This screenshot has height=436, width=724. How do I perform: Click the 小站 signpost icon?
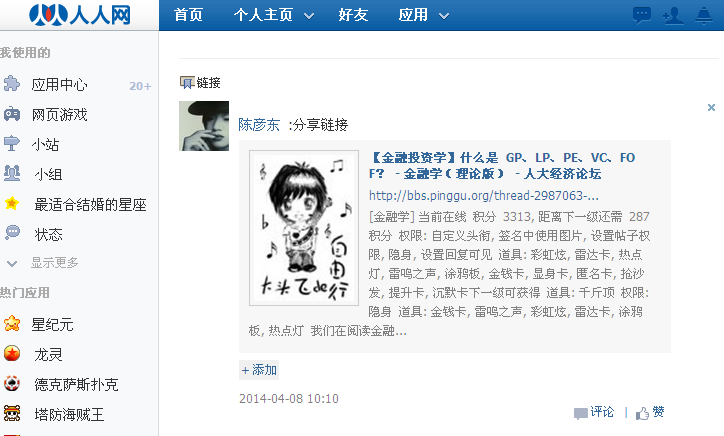point(12,144)
